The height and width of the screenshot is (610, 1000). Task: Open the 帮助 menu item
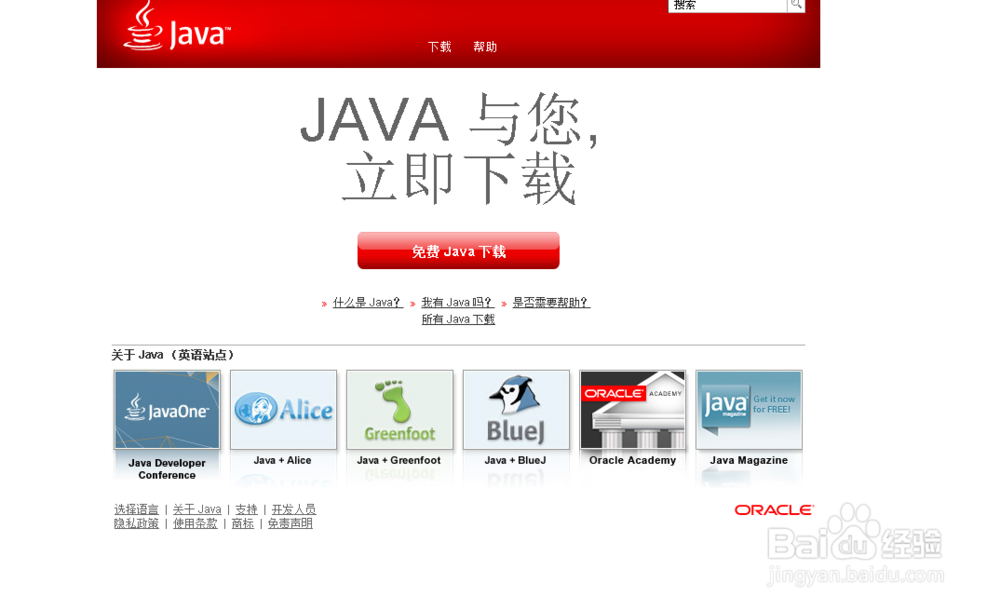coord(485,46)
